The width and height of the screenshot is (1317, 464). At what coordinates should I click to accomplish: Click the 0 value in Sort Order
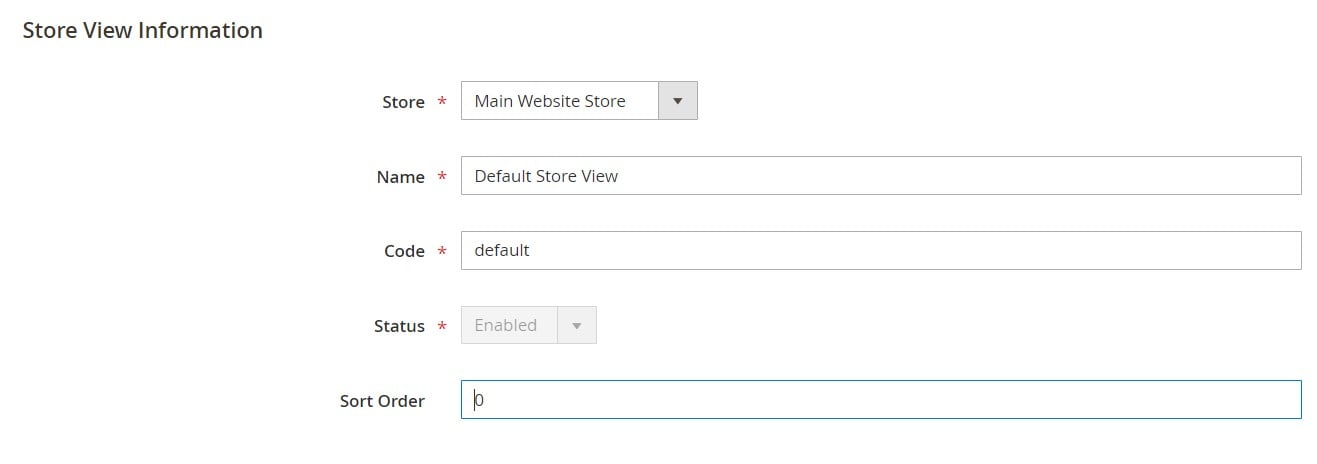(479, 401)
